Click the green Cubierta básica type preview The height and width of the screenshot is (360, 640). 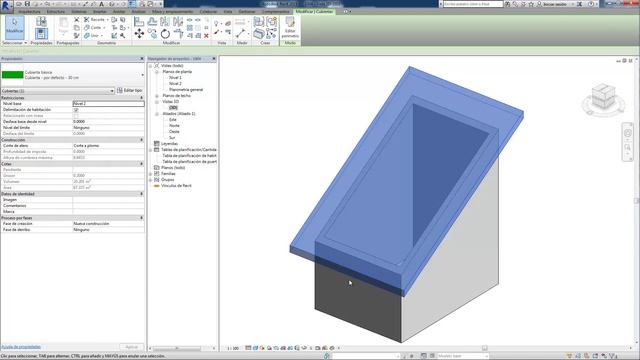[13, 75]
